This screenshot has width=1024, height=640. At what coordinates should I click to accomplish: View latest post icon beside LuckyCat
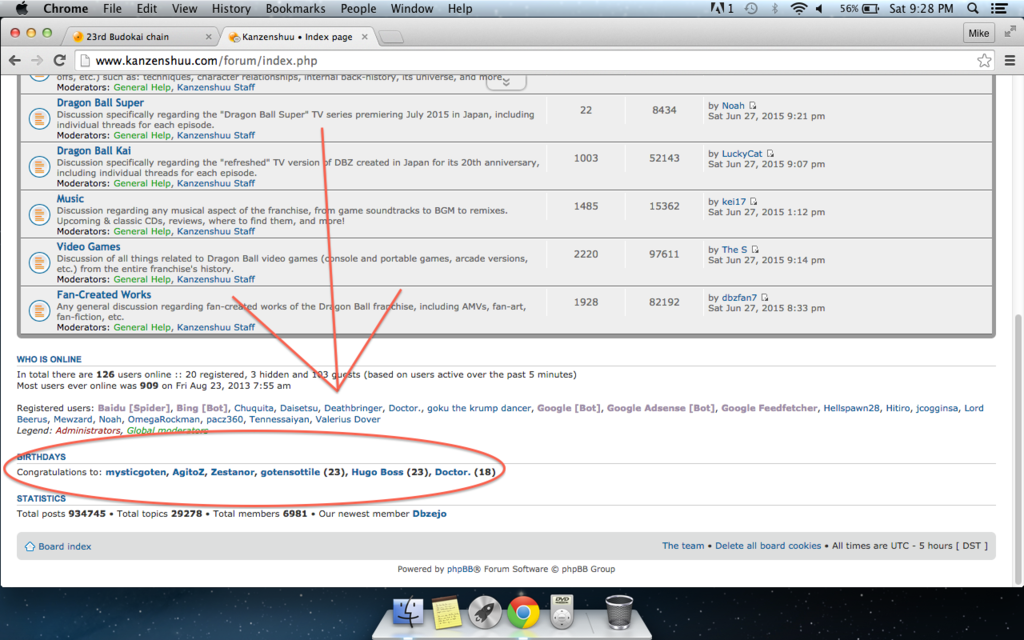pos(770,154)
